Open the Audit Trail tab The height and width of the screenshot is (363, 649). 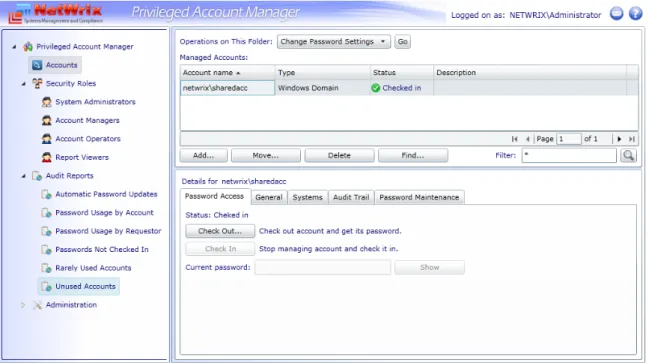coord(351,197)
